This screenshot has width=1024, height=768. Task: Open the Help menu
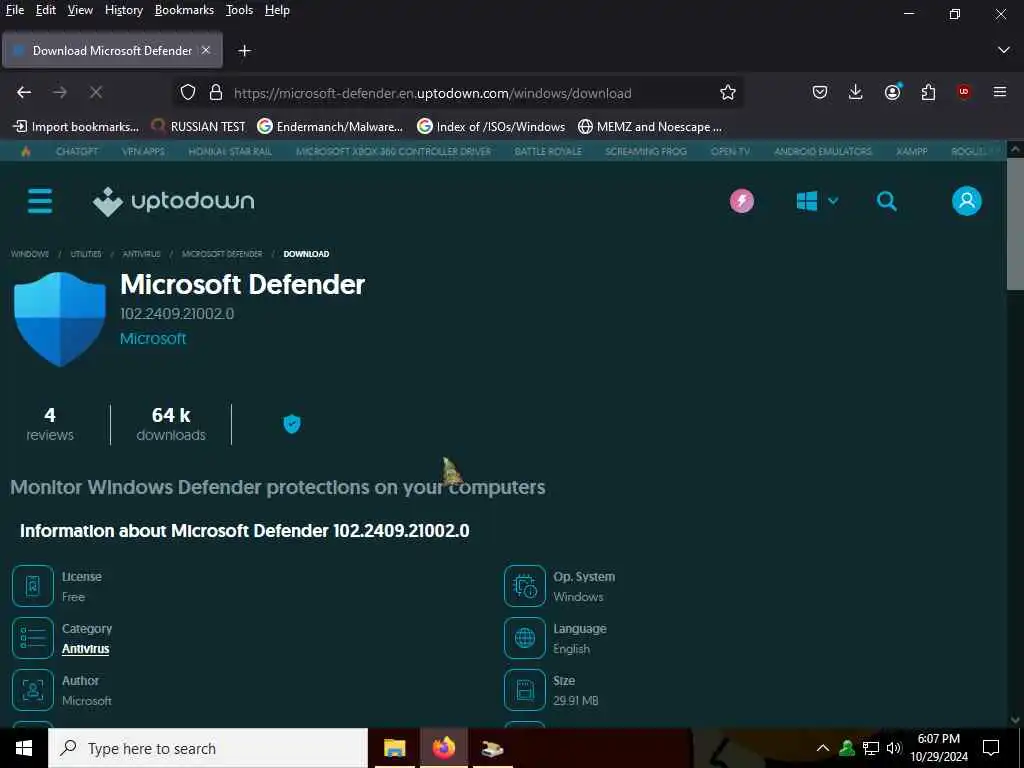coord(277,10)
